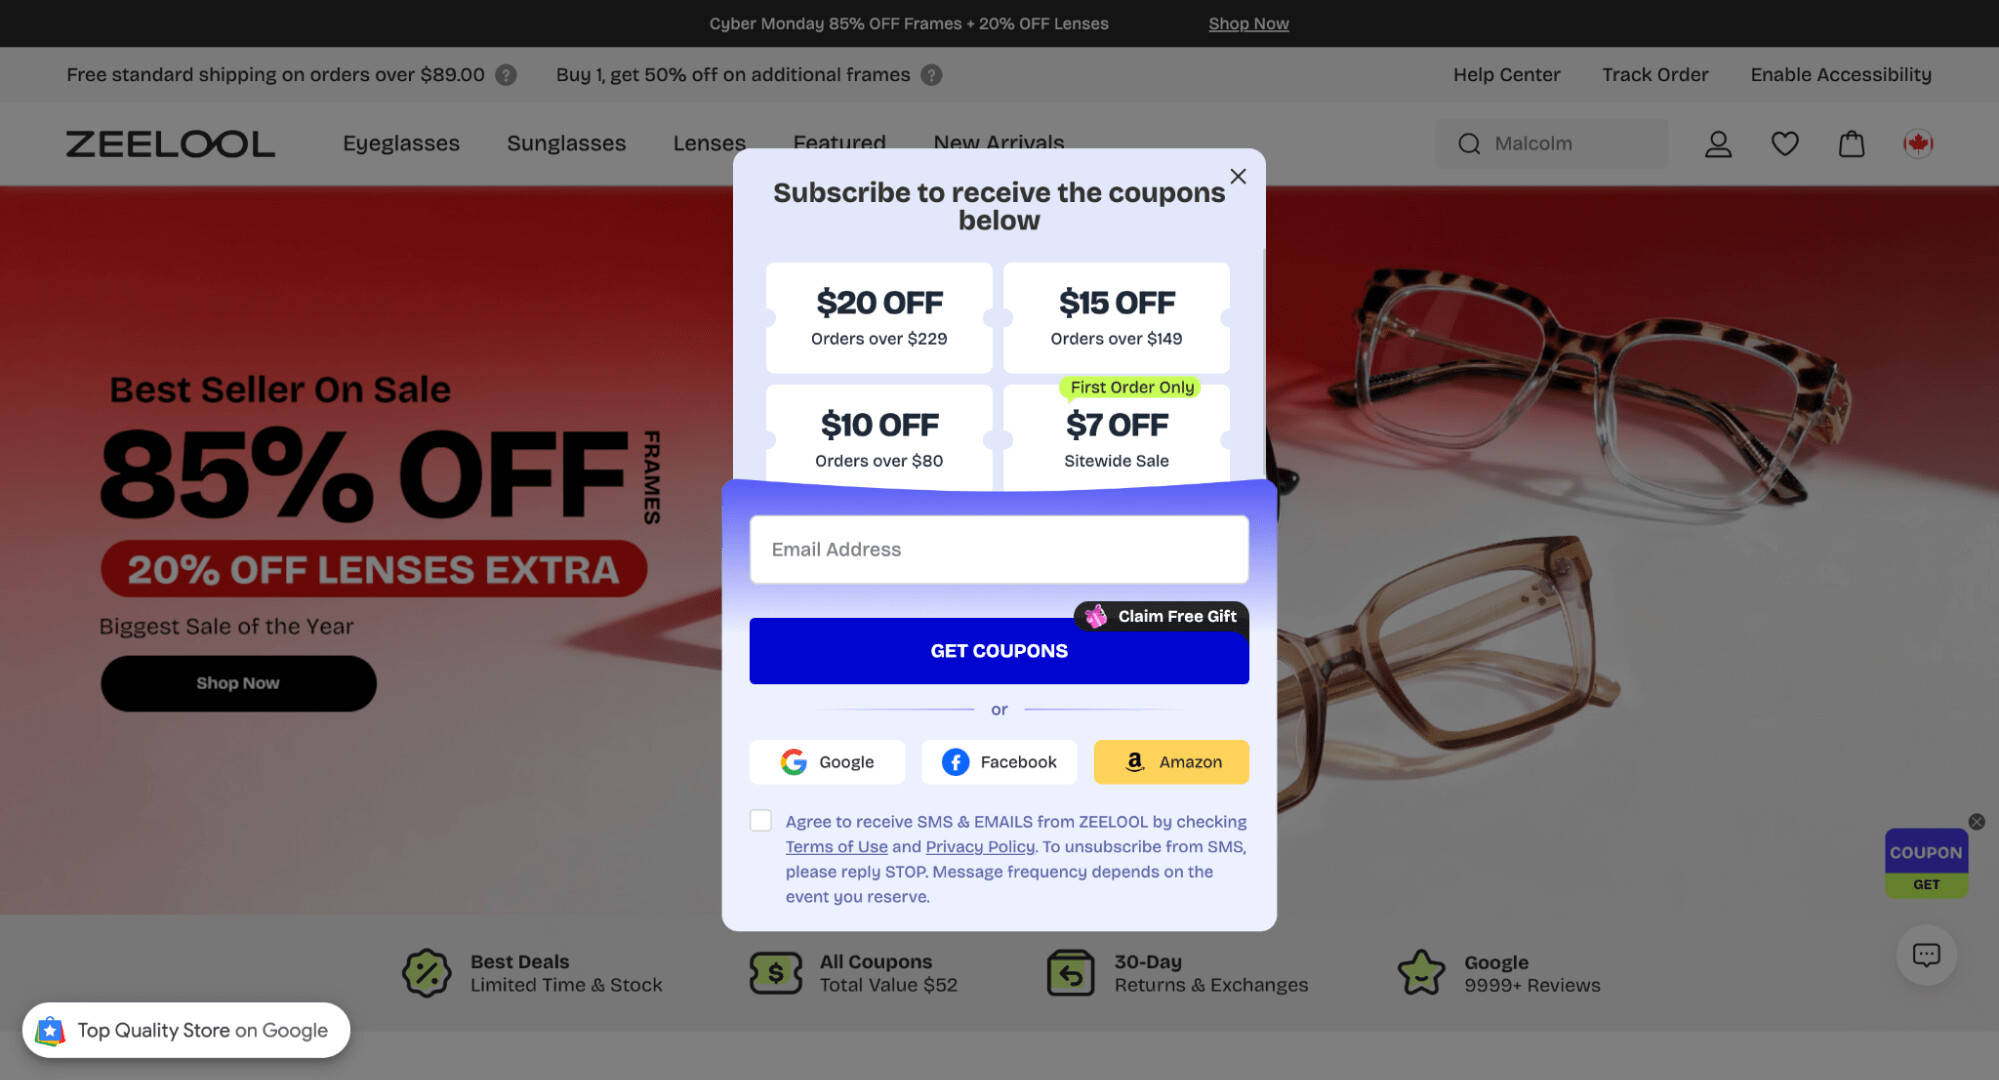Image resolution: width=1999 pixels, height=1080 pixels.
Task: Dismiss the floating COUPON widget
Action: pos(1976,822)
